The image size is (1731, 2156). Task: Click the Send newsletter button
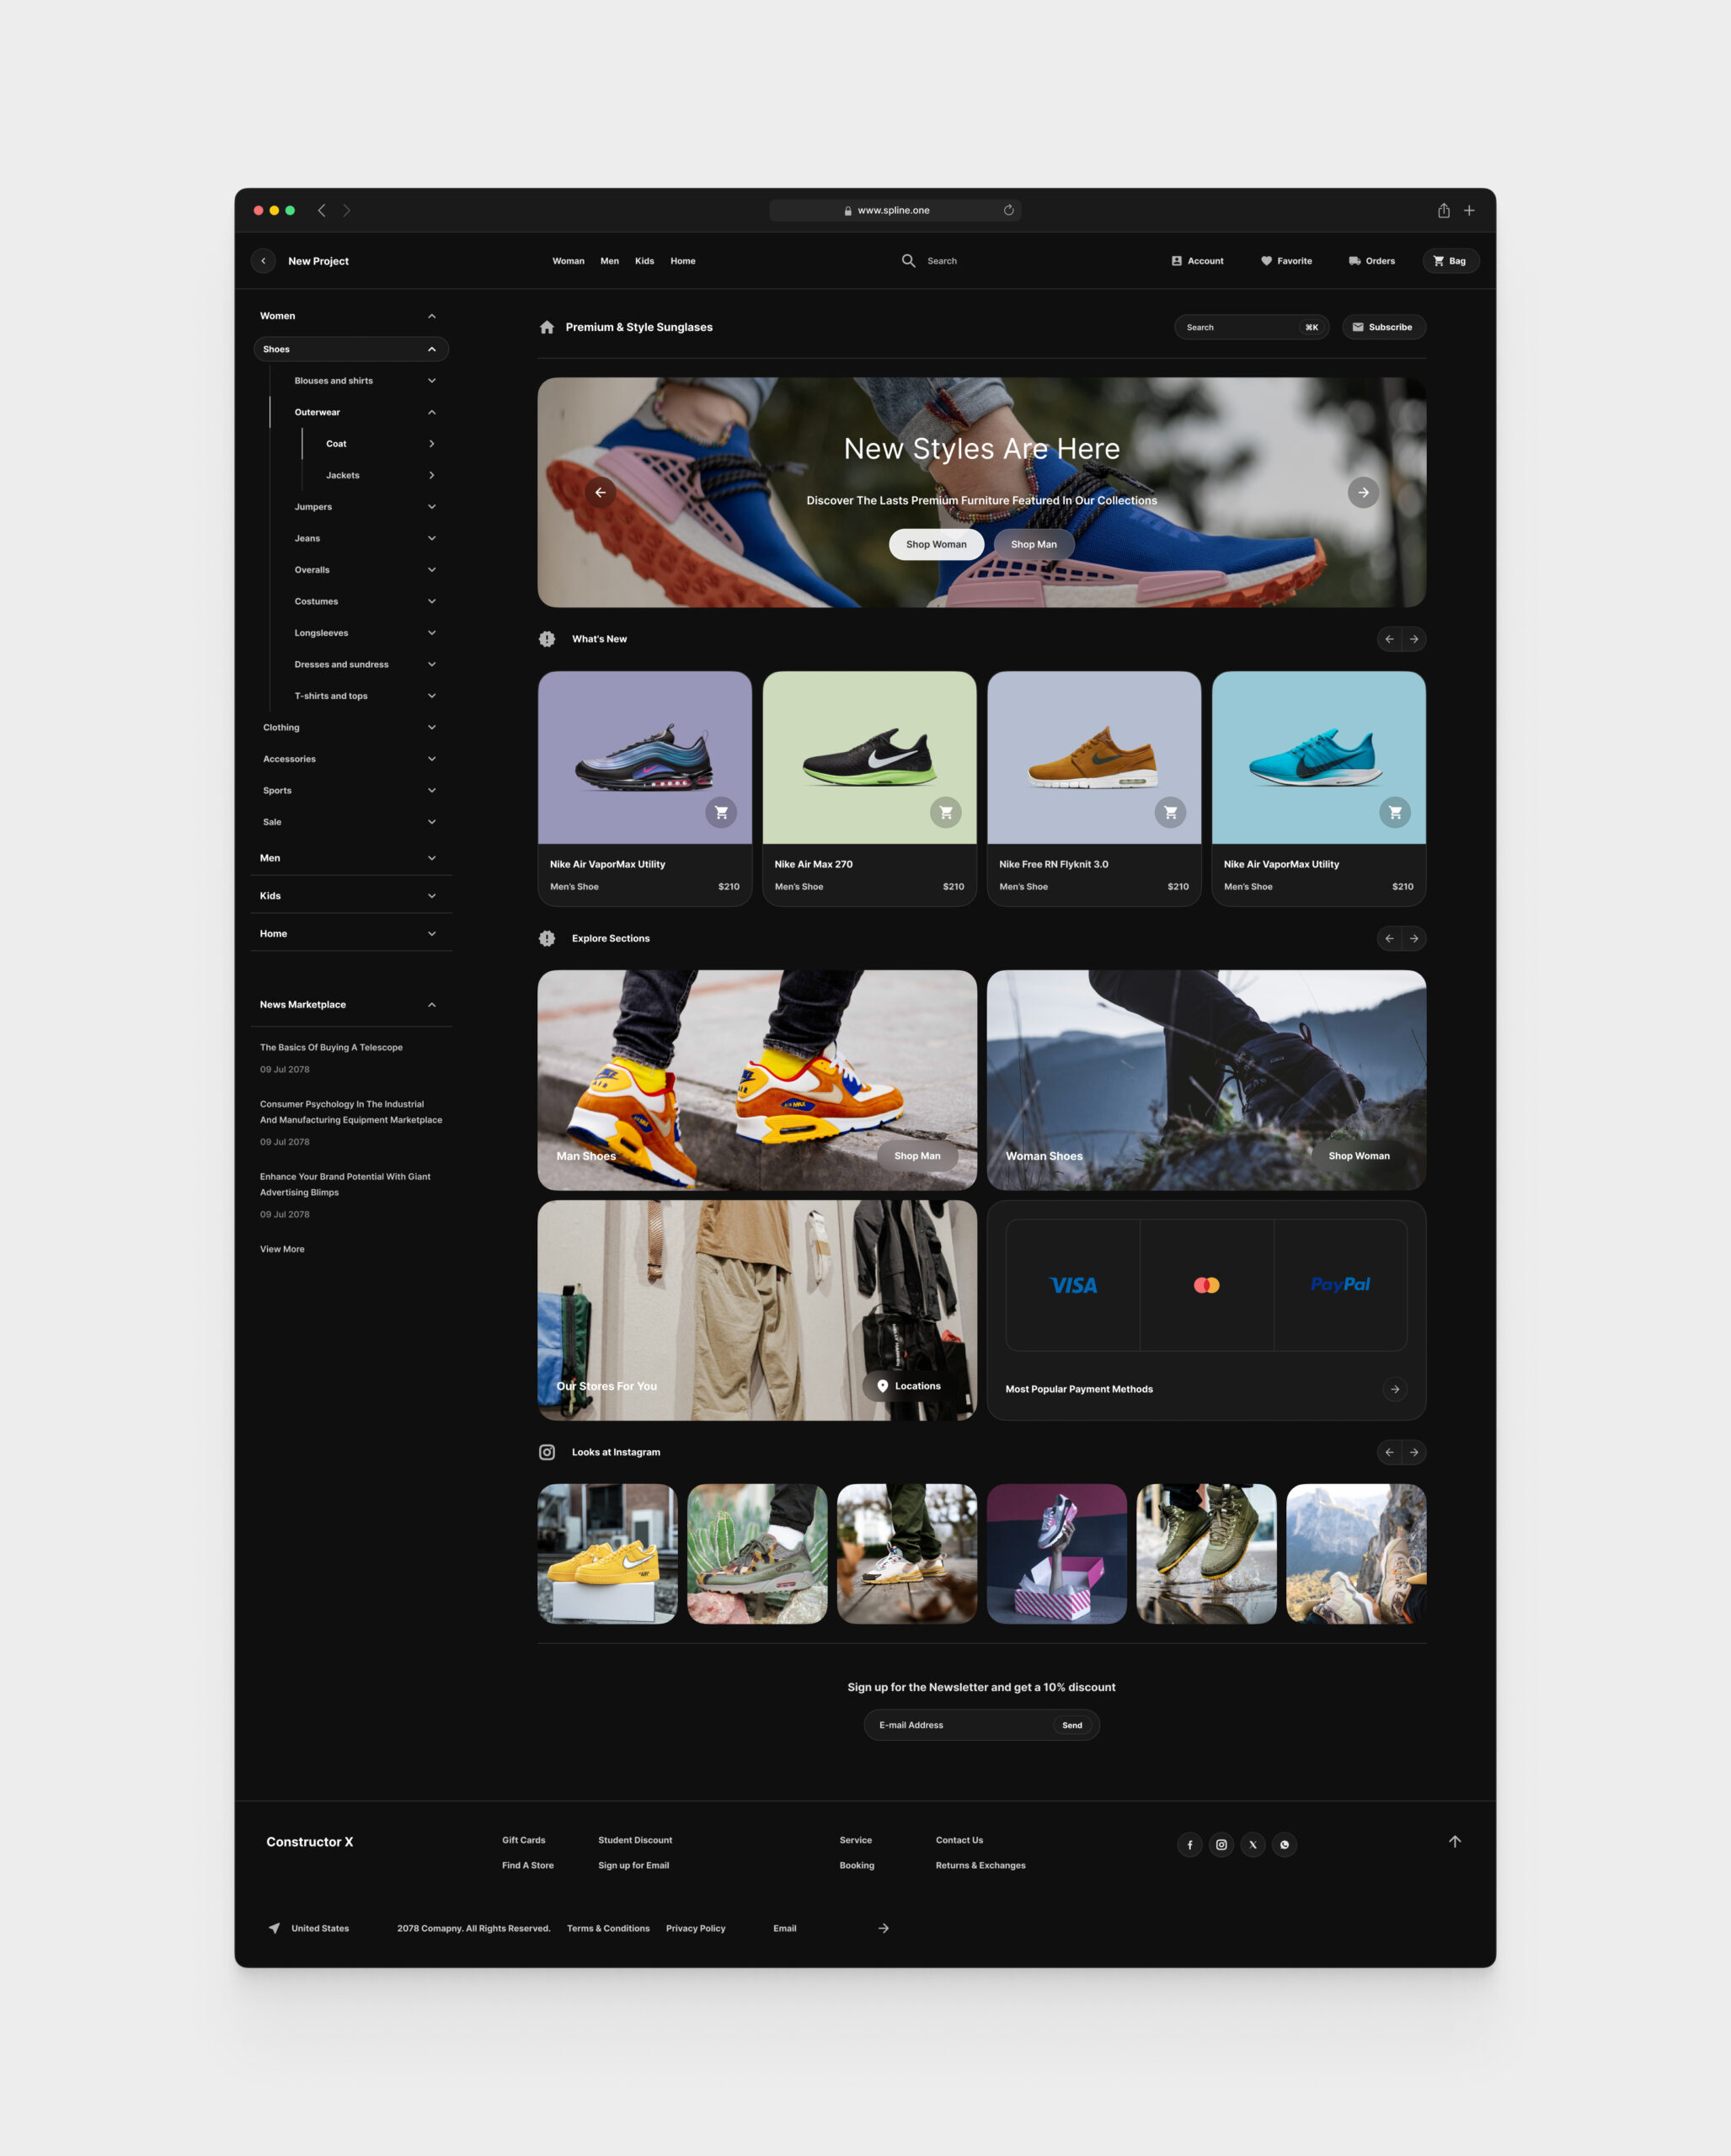(1072, 1725)
